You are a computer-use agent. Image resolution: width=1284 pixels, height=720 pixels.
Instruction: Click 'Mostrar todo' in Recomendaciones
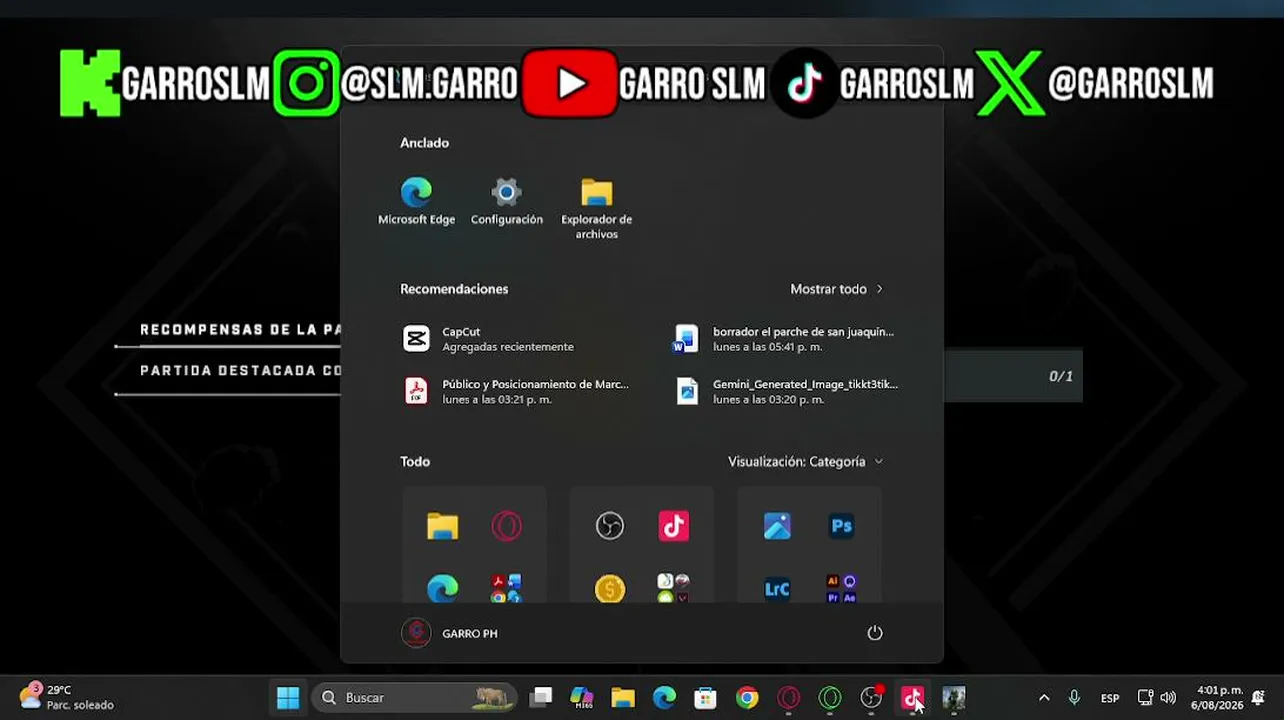(x=836, y=289)
